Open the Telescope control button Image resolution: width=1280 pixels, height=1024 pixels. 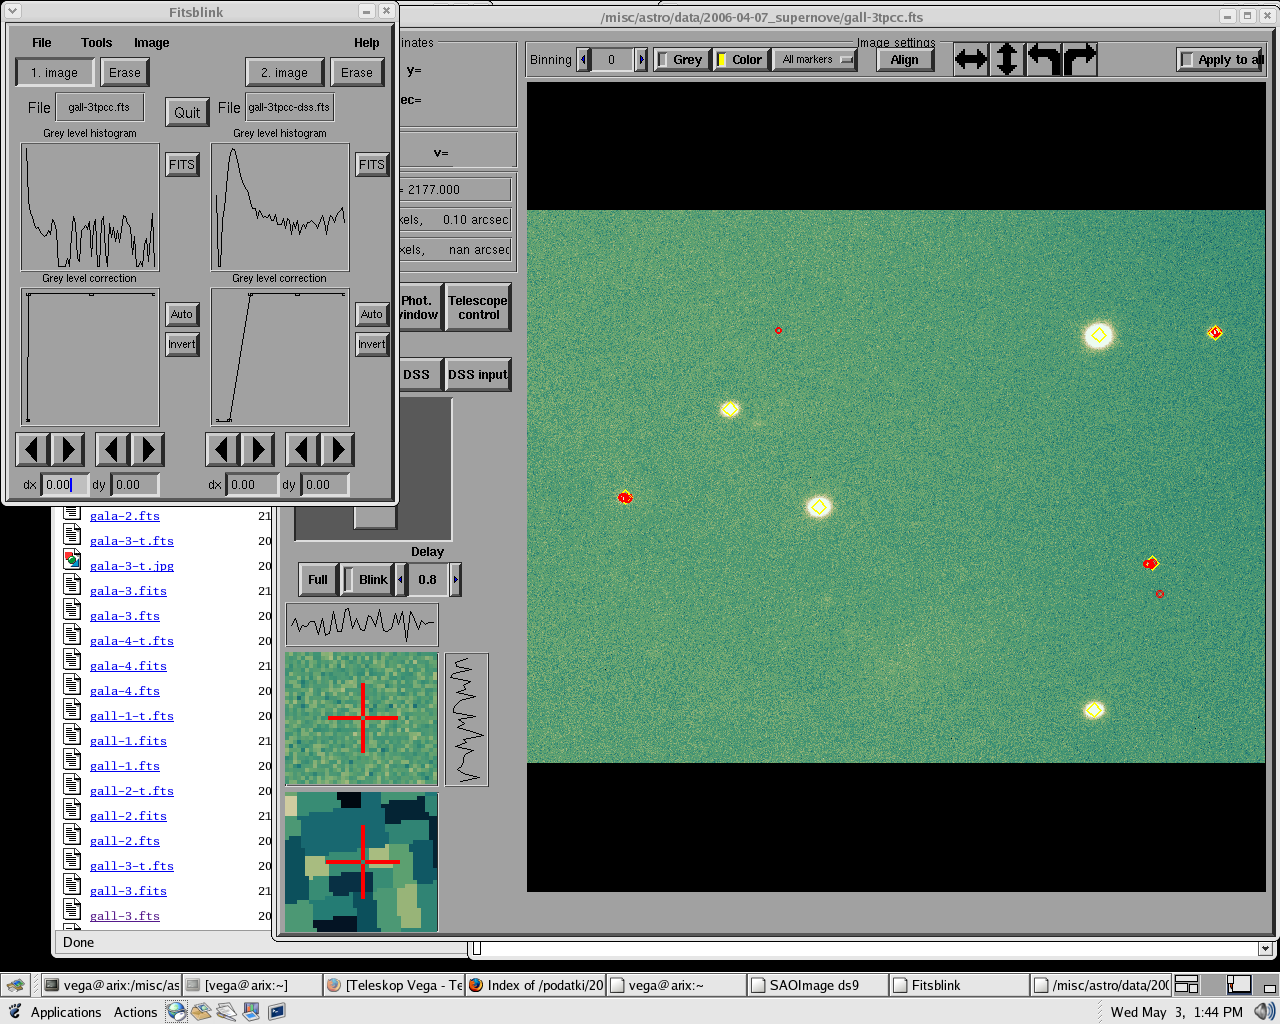pos(478,307)
